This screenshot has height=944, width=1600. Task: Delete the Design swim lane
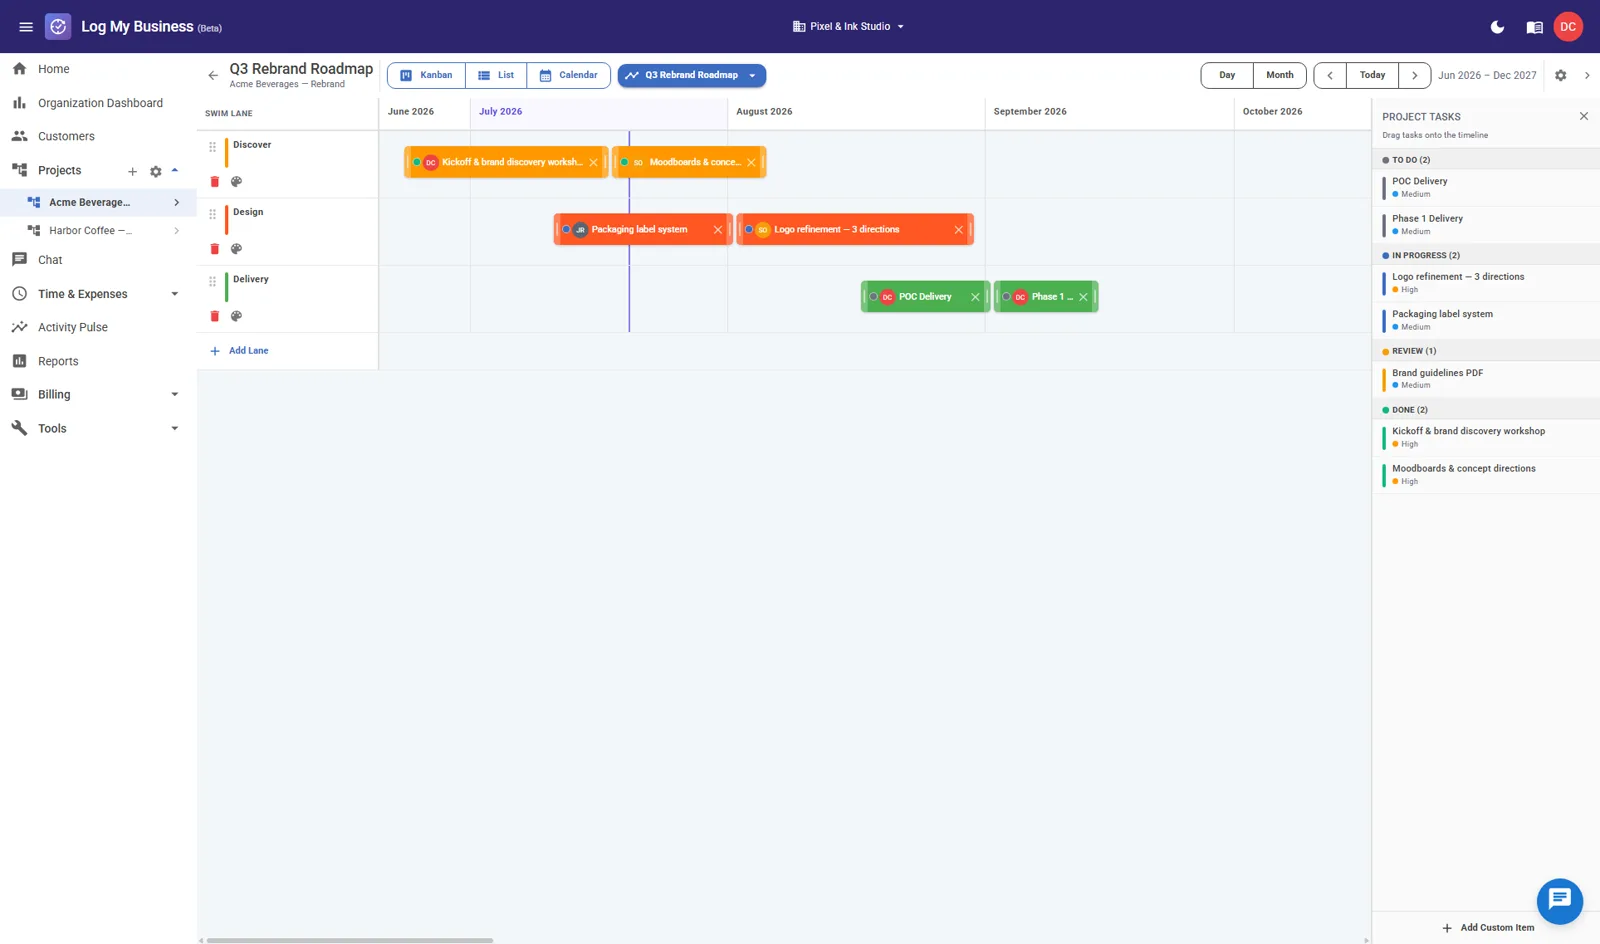click(214, 249)
